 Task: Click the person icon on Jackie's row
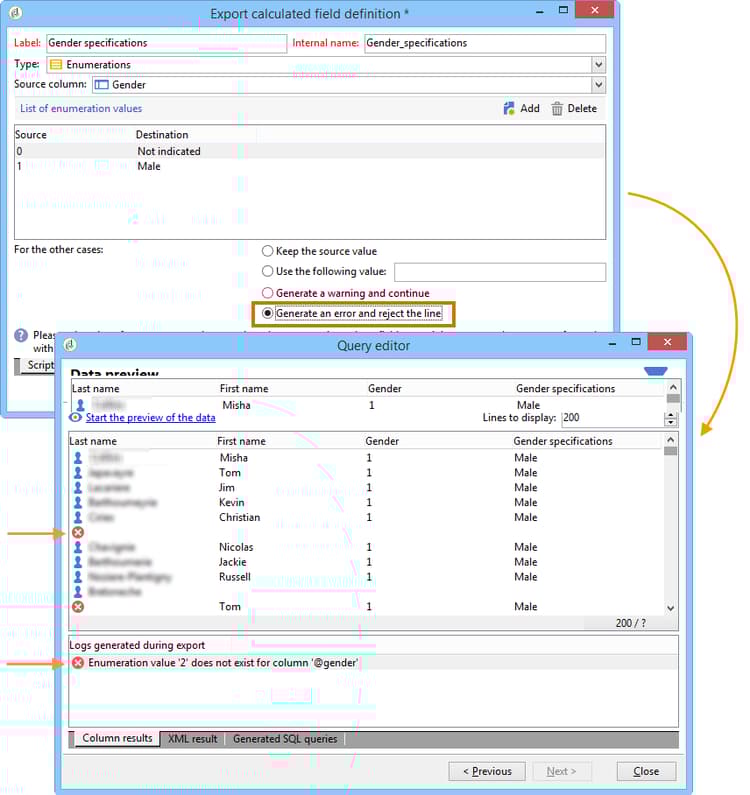78,562
